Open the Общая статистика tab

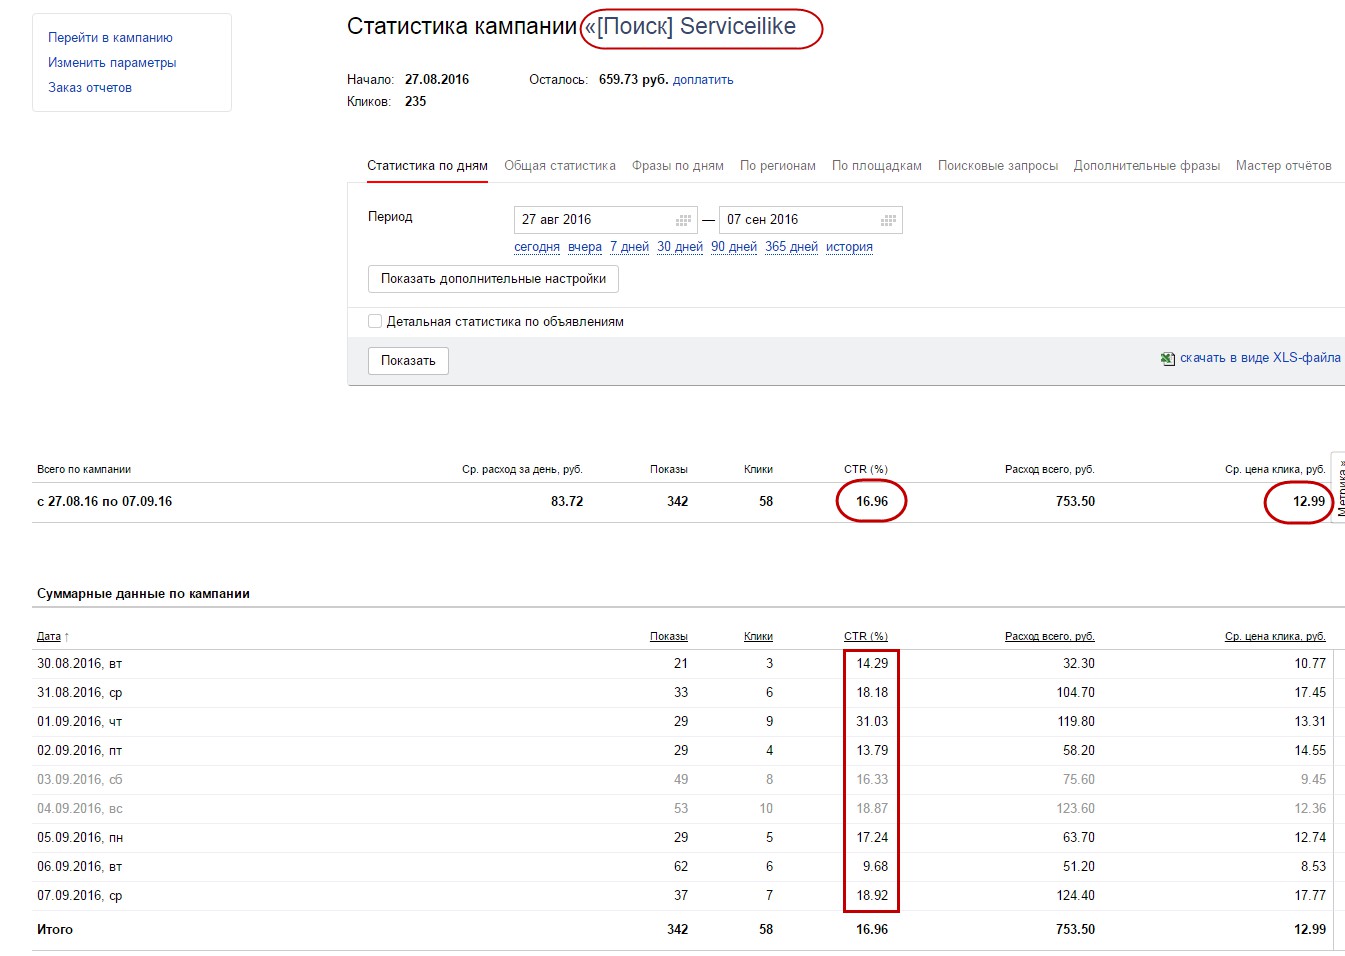pos(560,166)
